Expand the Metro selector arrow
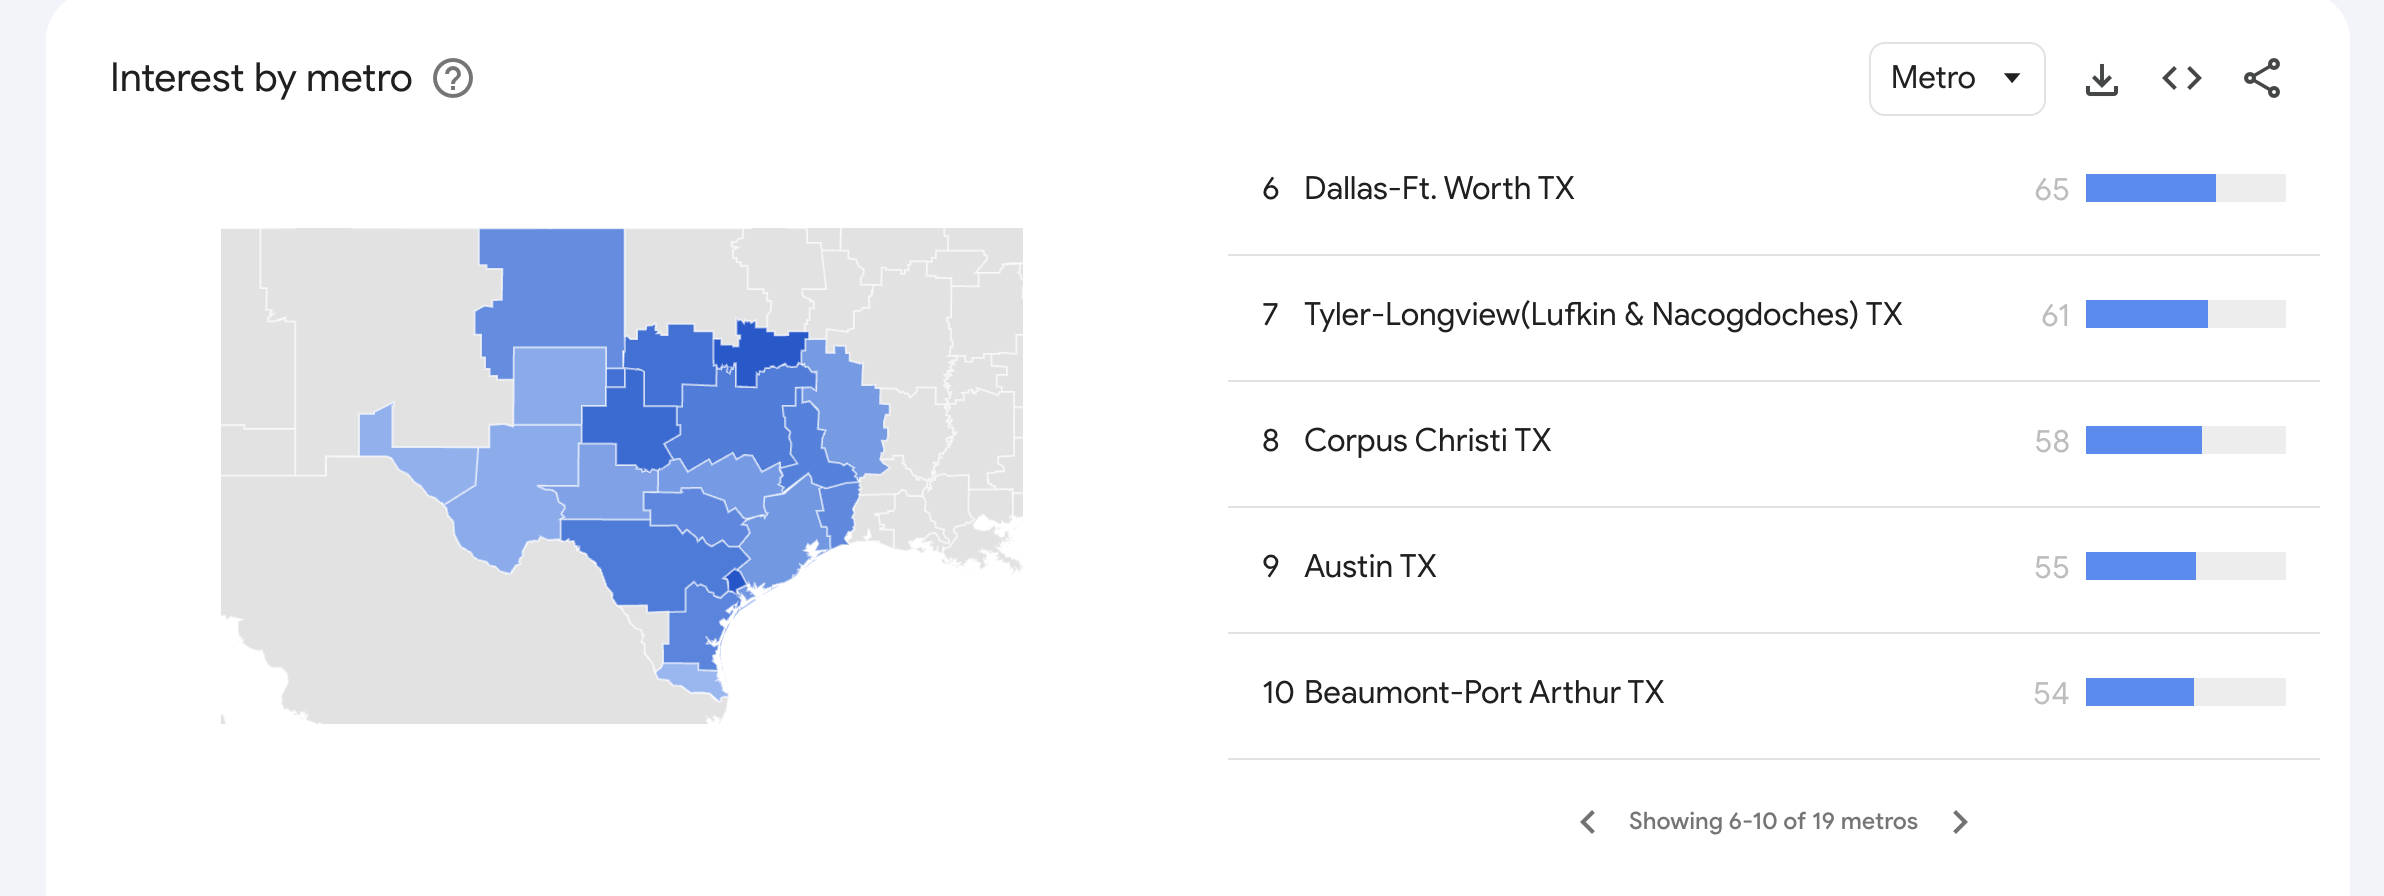 [2013, 78]
